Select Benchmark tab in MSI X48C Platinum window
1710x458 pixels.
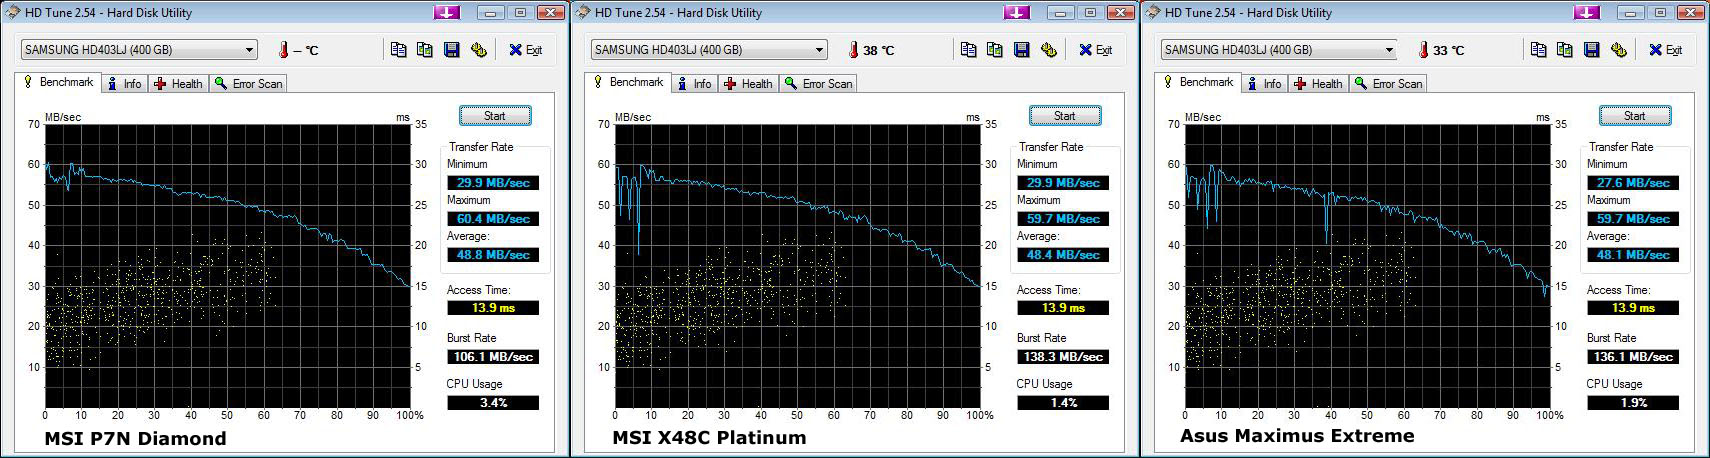[x=627, y=82]
